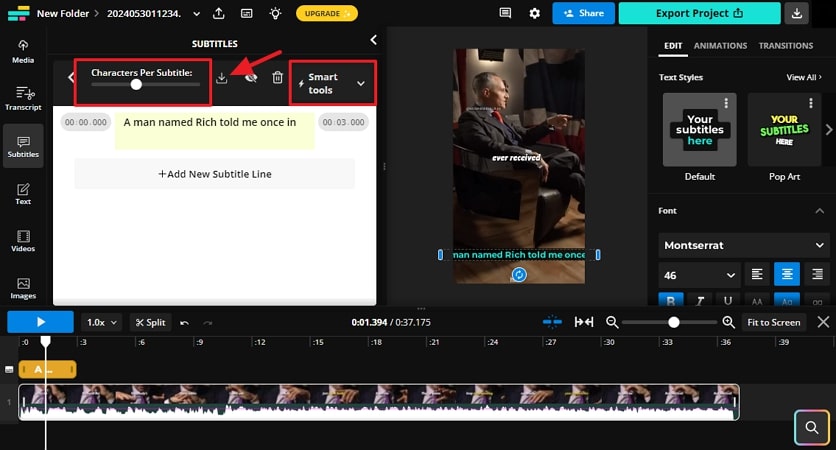
Task: Show more text styles with right arrow
Action: [x=829, y=129]
